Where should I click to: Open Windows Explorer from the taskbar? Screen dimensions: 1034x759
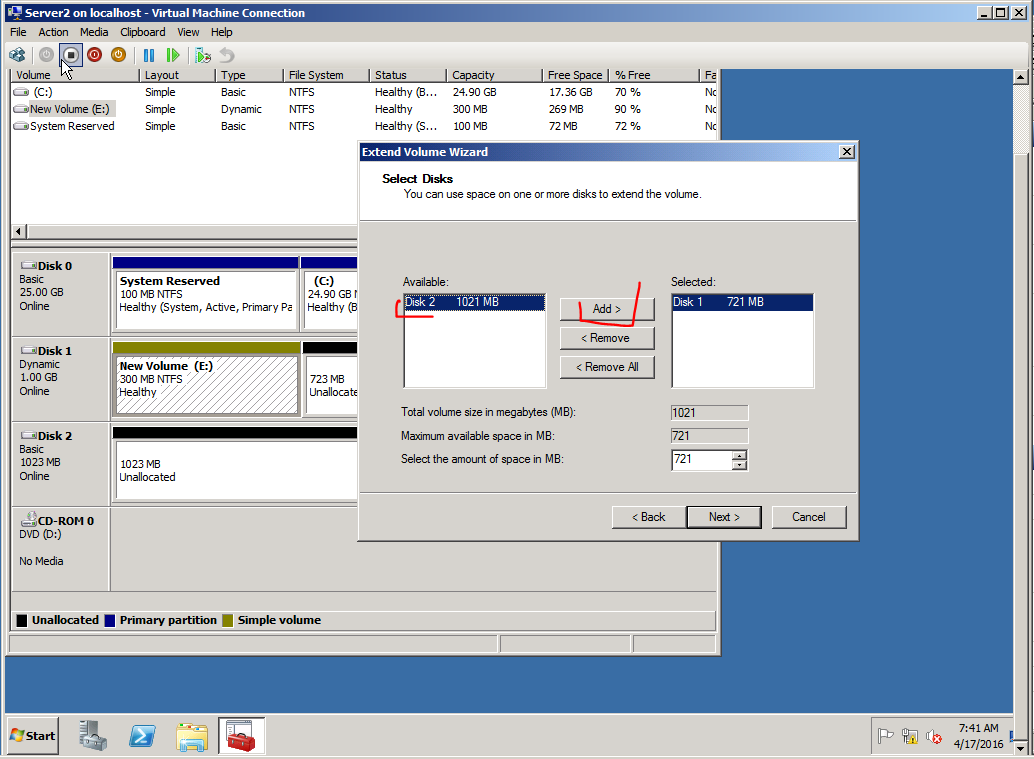pyautogui.click(x=192, y=736)
